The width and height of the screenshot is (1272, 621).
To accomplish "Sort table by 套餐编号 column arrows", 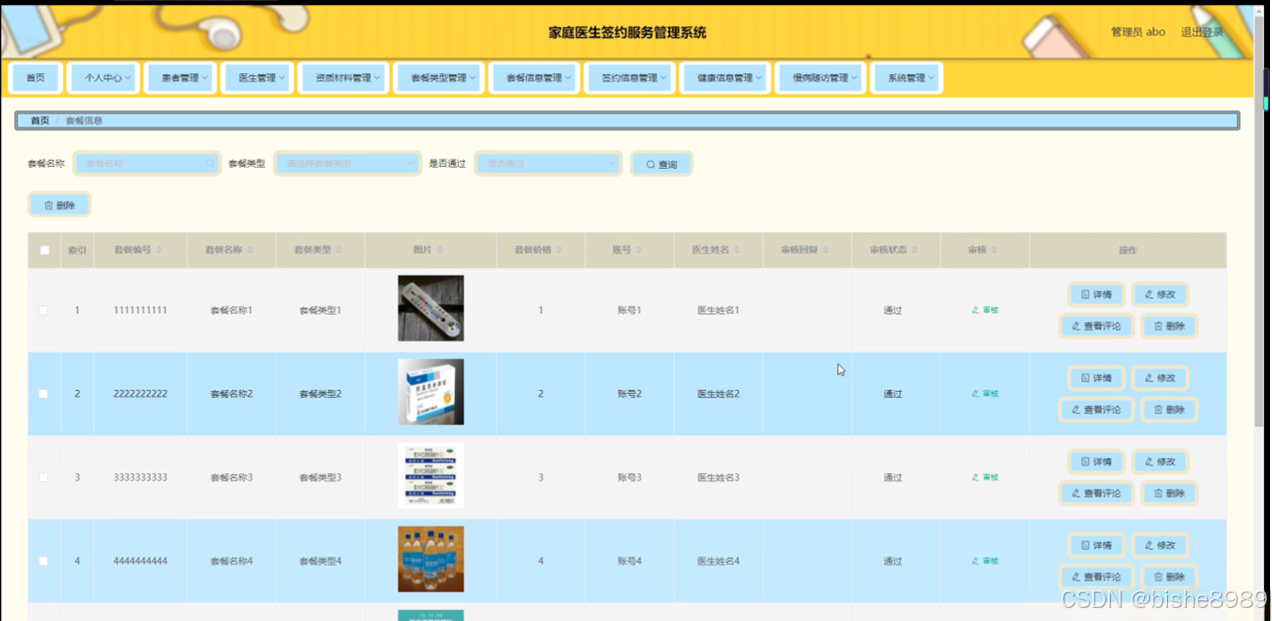I will pos(160,250).
